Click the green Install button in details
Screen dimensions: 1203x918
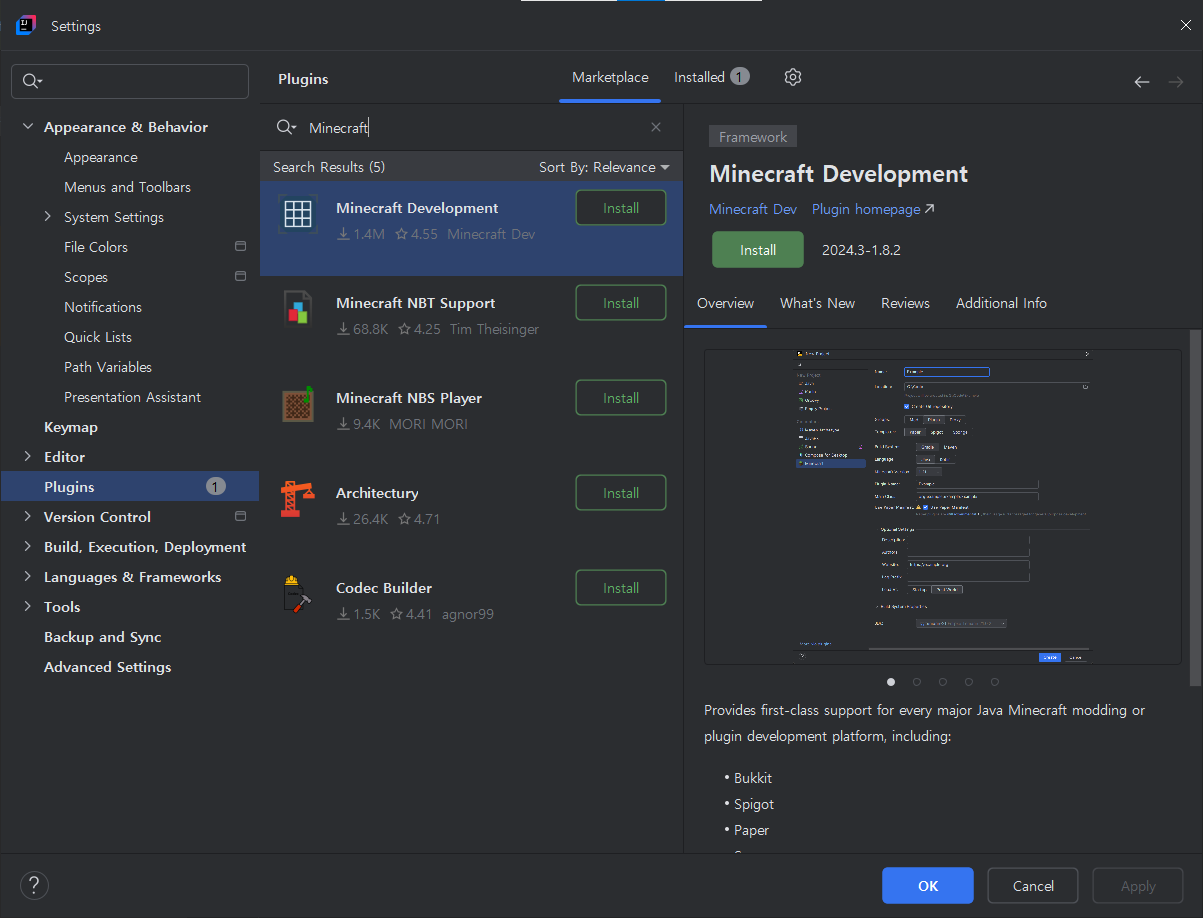click(x=758, y=250)
